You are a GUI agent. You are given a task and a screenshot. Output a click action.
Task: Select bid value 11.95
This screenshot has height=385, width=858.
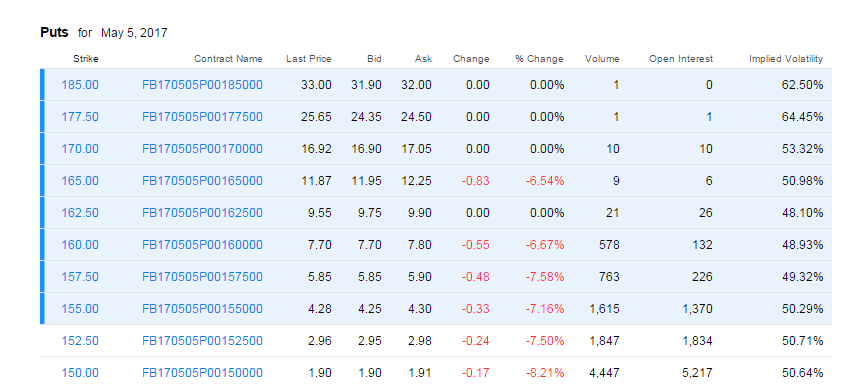pos(366,181)
